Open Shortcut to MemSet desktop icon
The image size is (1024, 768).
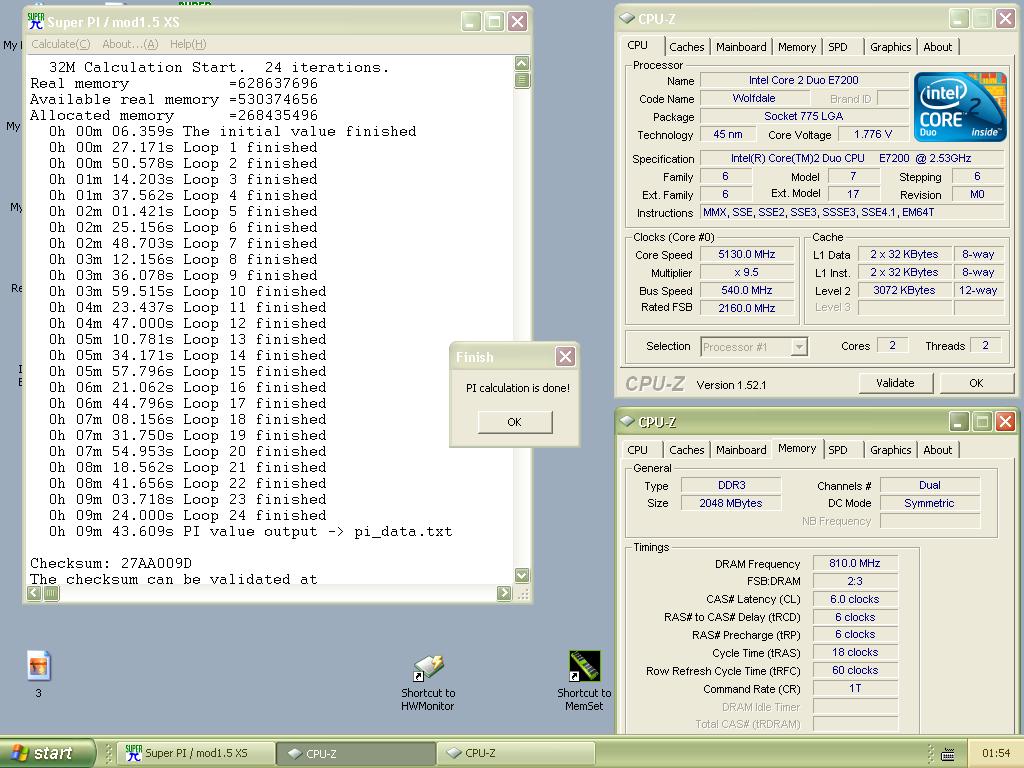click(x=584, y=681)
